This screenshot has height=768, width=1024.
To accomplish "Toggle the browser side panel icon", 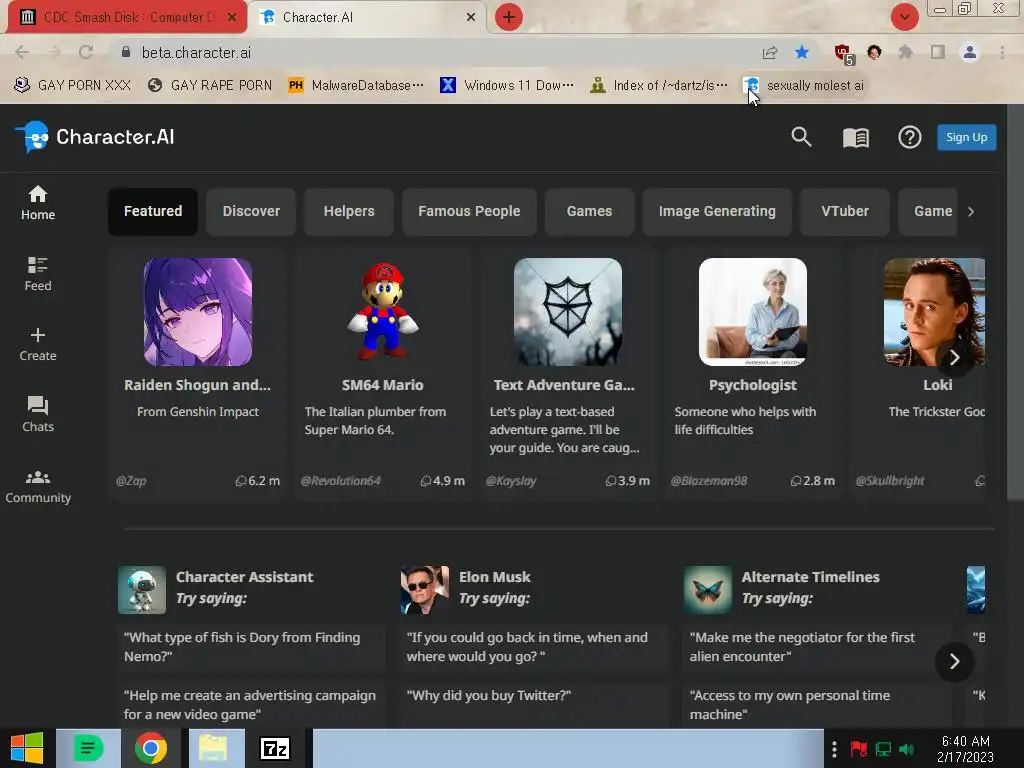I will coord(938,52).
